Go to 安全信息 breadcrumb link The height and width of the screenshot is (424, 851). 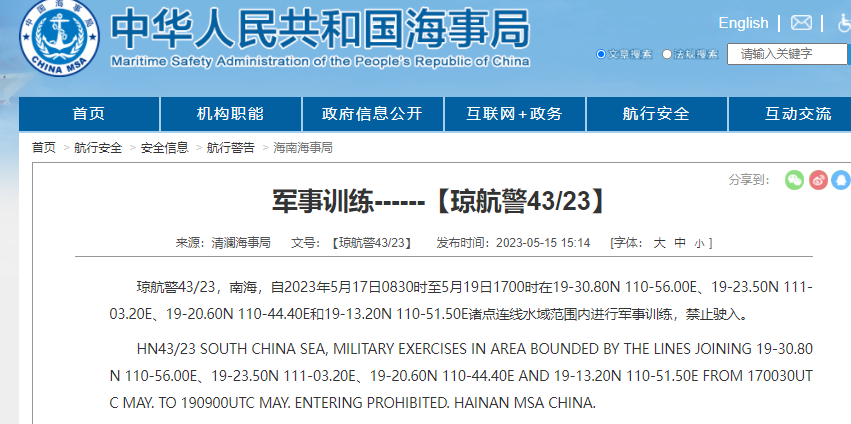coord(164,148)
